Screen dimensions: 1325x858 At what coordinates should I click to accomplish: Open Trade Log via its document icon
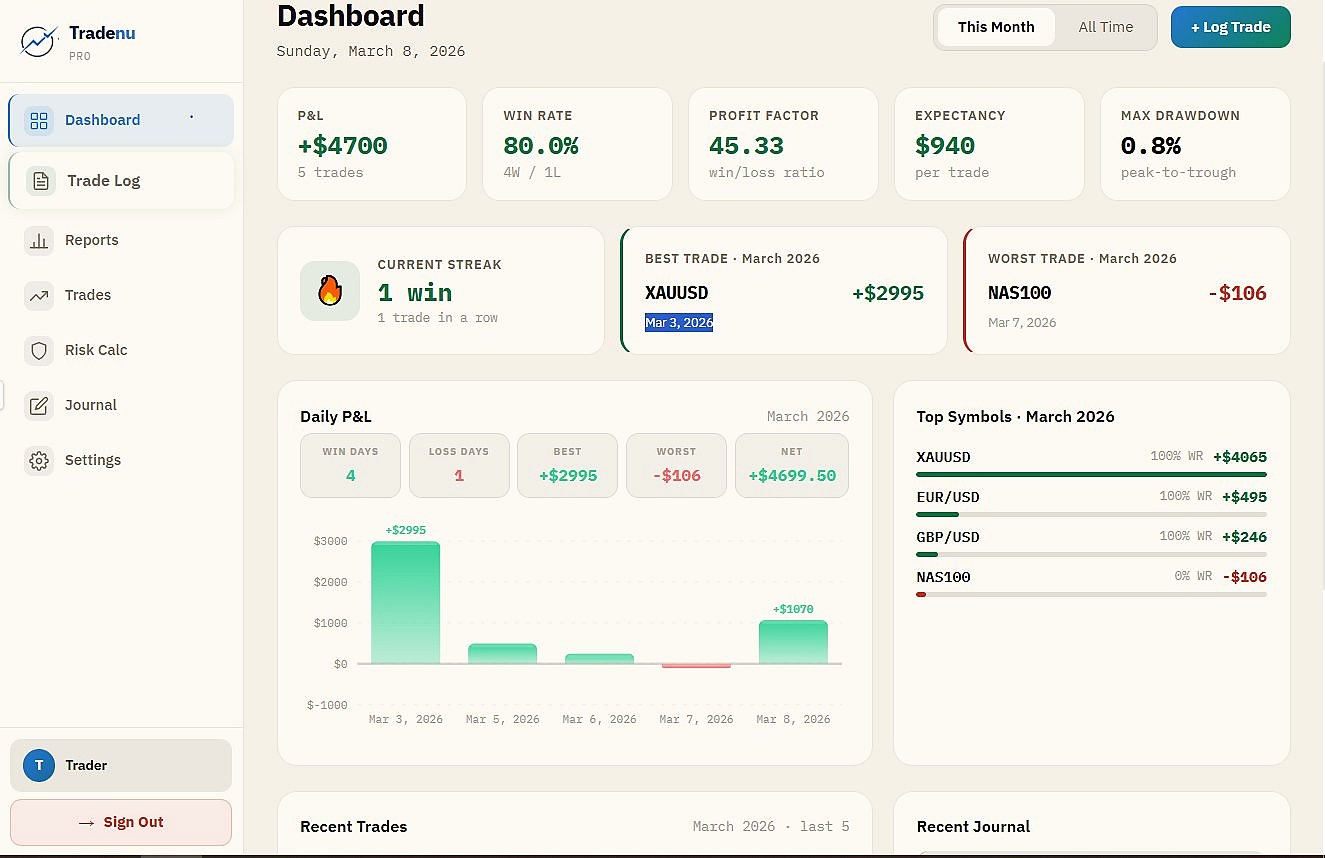coord(39,180)
